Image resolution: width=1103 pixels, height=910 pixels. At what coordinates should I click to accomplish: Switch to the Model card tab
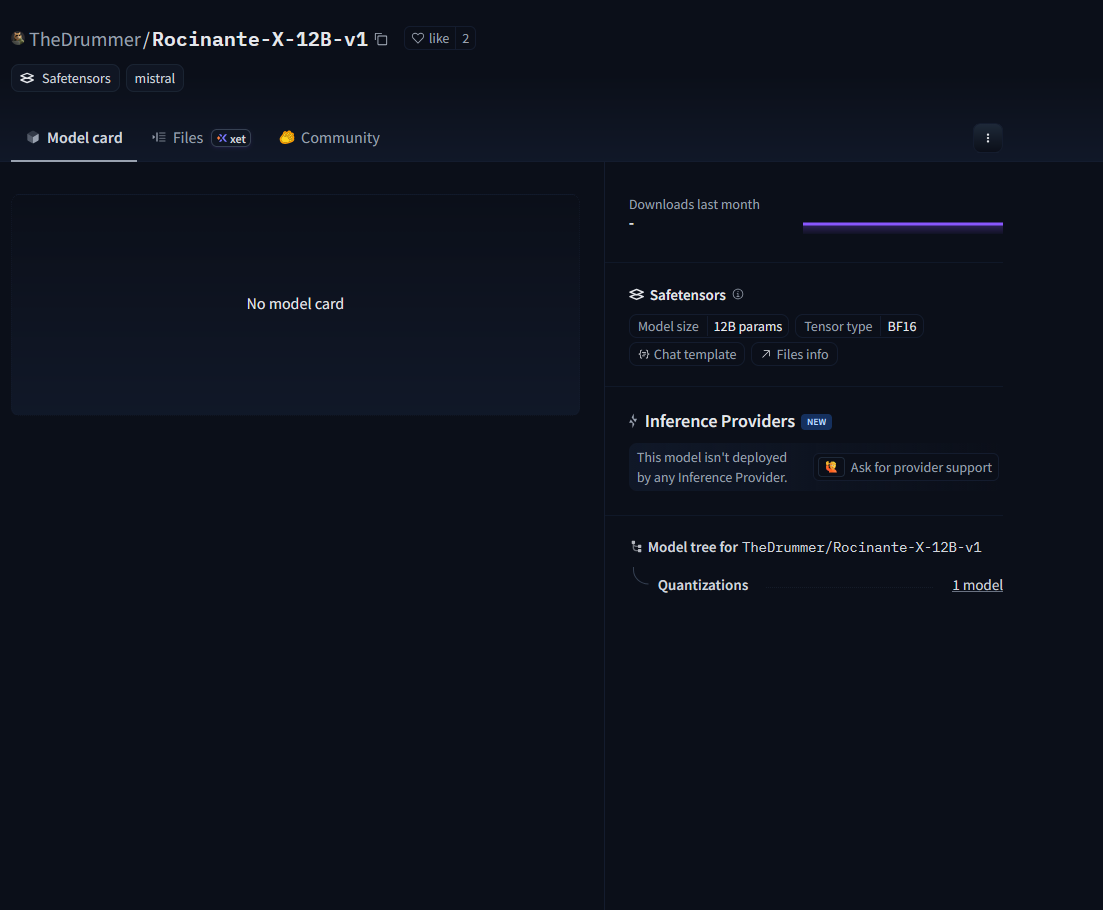(x=74, y=138)
